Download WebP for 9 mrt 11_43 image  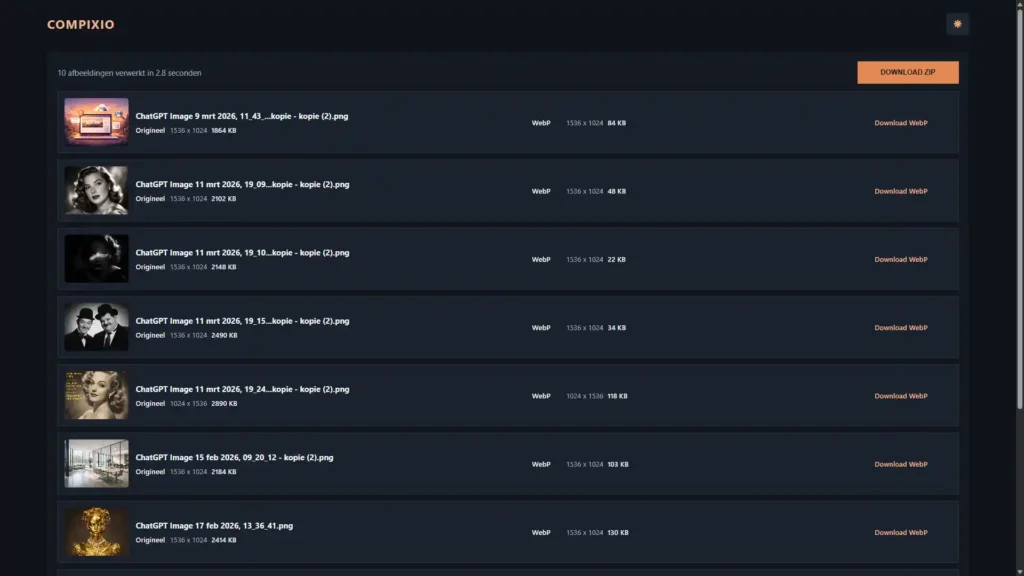(x=900, y=123)
